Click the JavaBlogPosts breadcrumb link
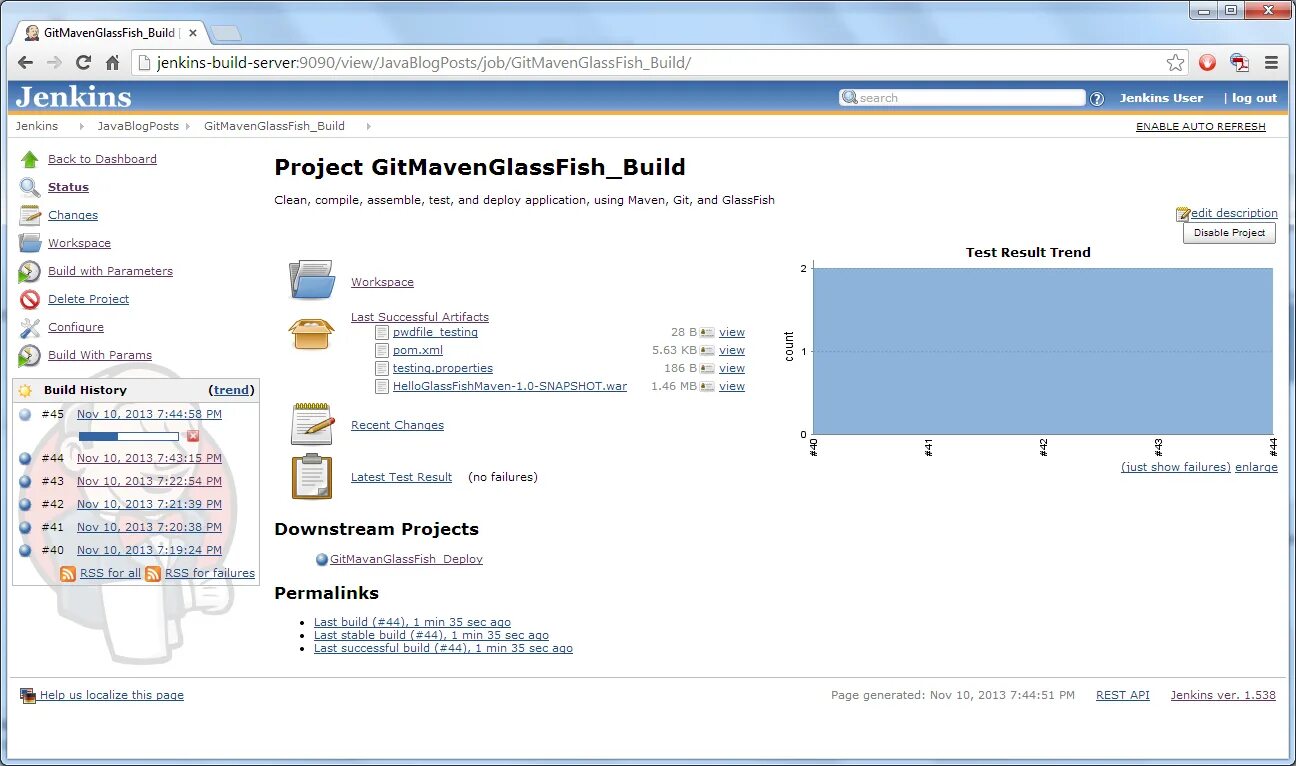Screen dimensions: 1296x766 [x=138, y=126]
